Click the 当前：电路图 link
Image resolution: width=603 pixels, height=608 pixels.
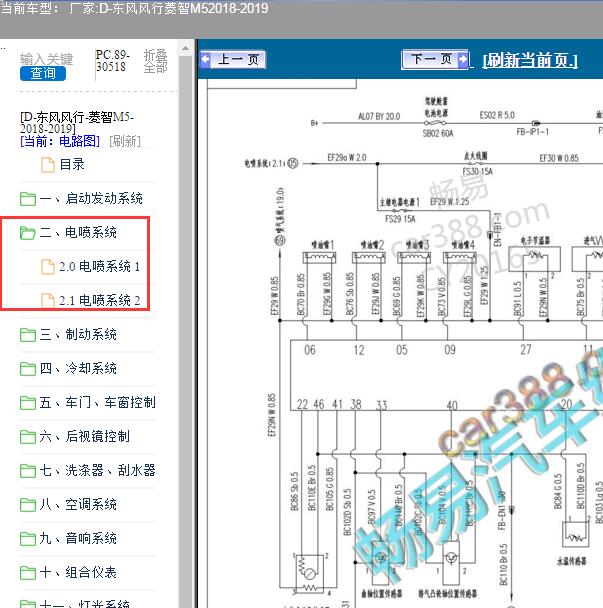tap(60, 141)
